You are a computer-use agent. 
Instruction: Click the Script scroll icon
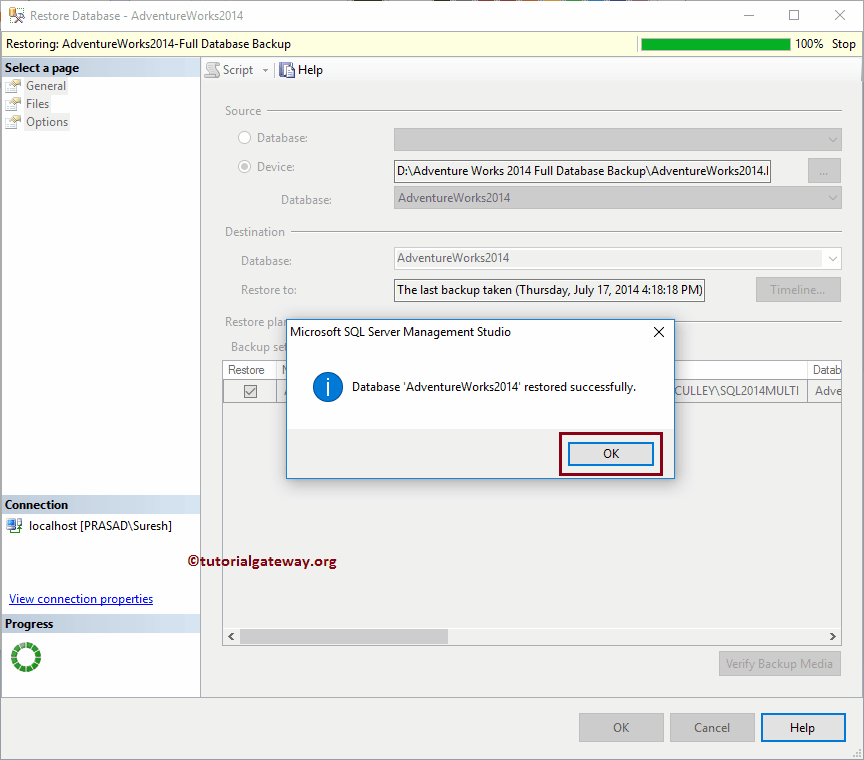pyautogui.click(x=212, y=70)
